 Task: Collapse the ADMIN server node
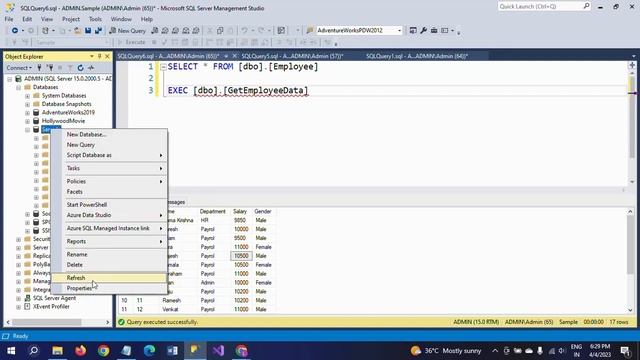pos(9,79)
